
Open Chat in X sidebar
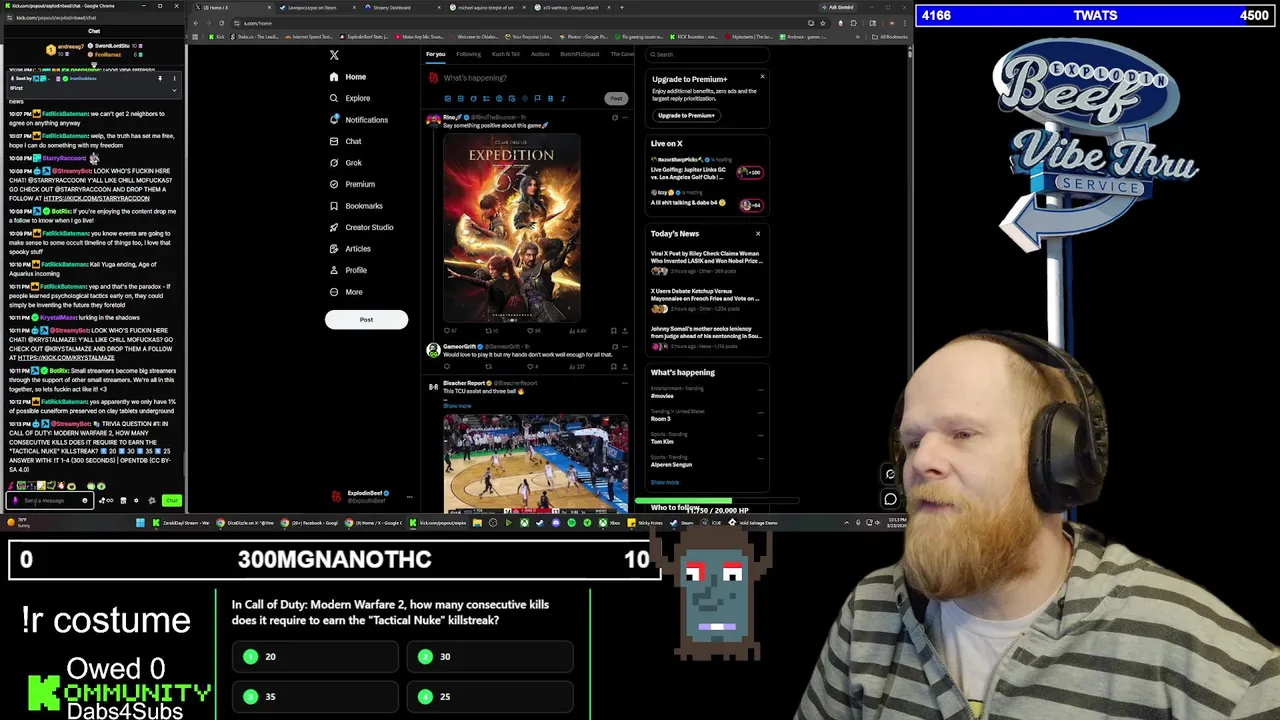[345, 141]
